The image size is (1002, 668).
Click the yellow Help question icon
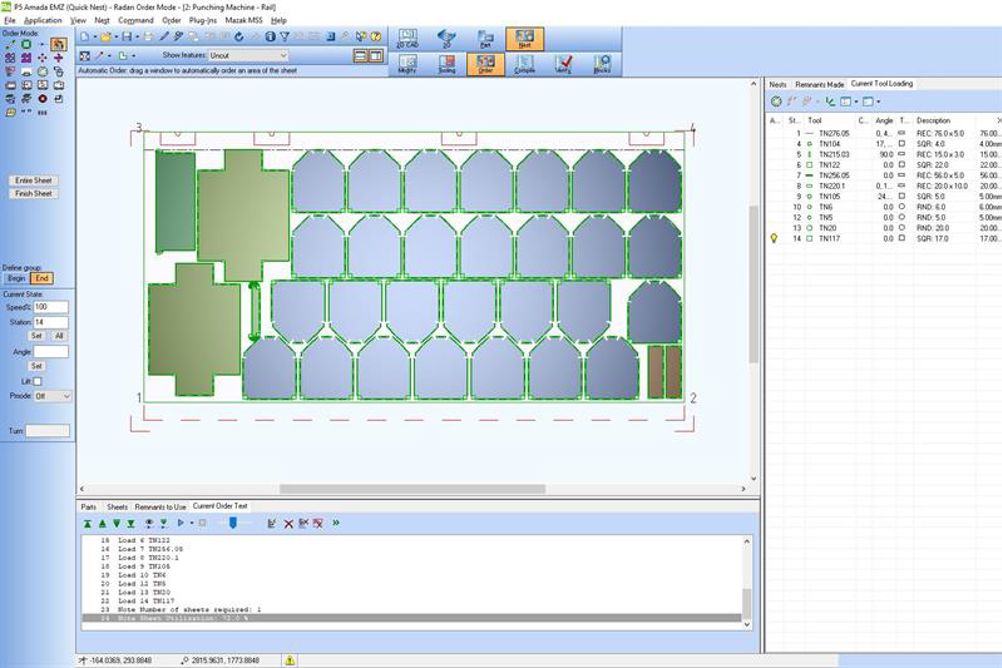[x=376, y=37]
